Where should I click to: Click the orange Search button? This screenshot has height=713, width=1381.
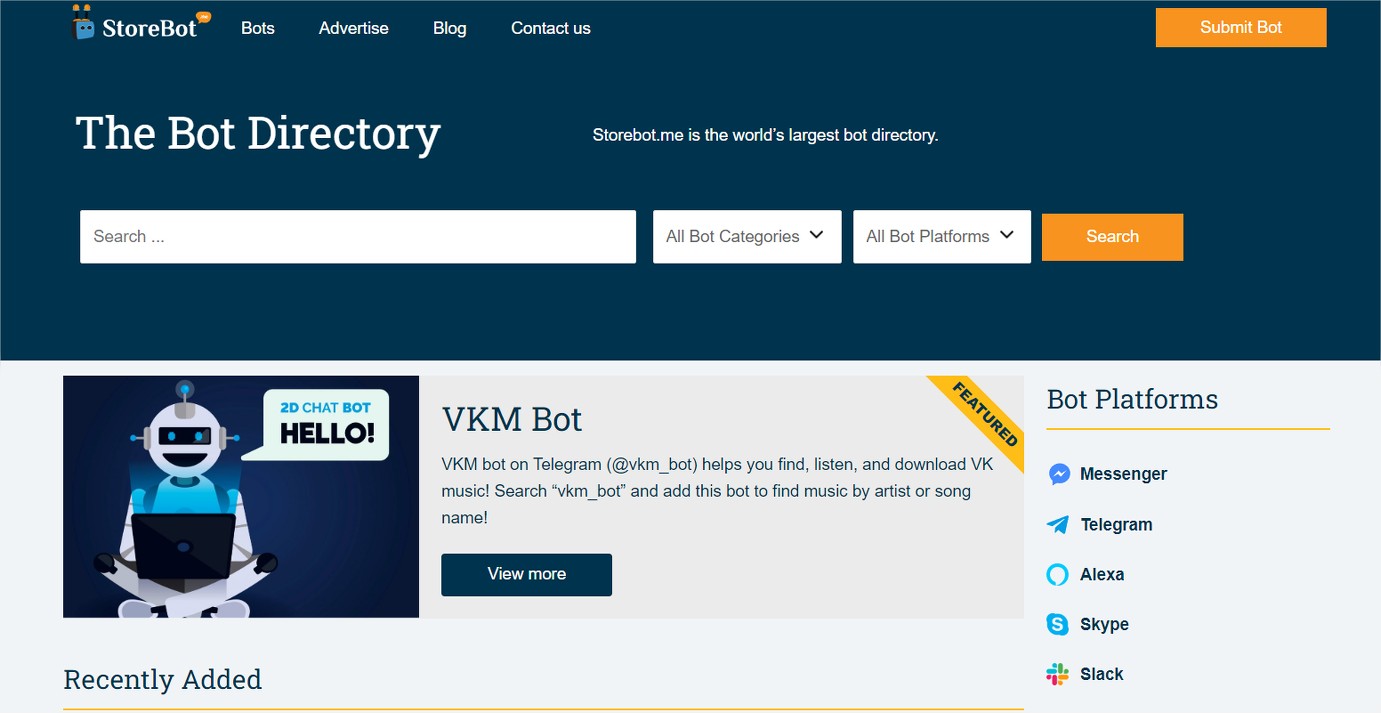tap(1112, 237)
